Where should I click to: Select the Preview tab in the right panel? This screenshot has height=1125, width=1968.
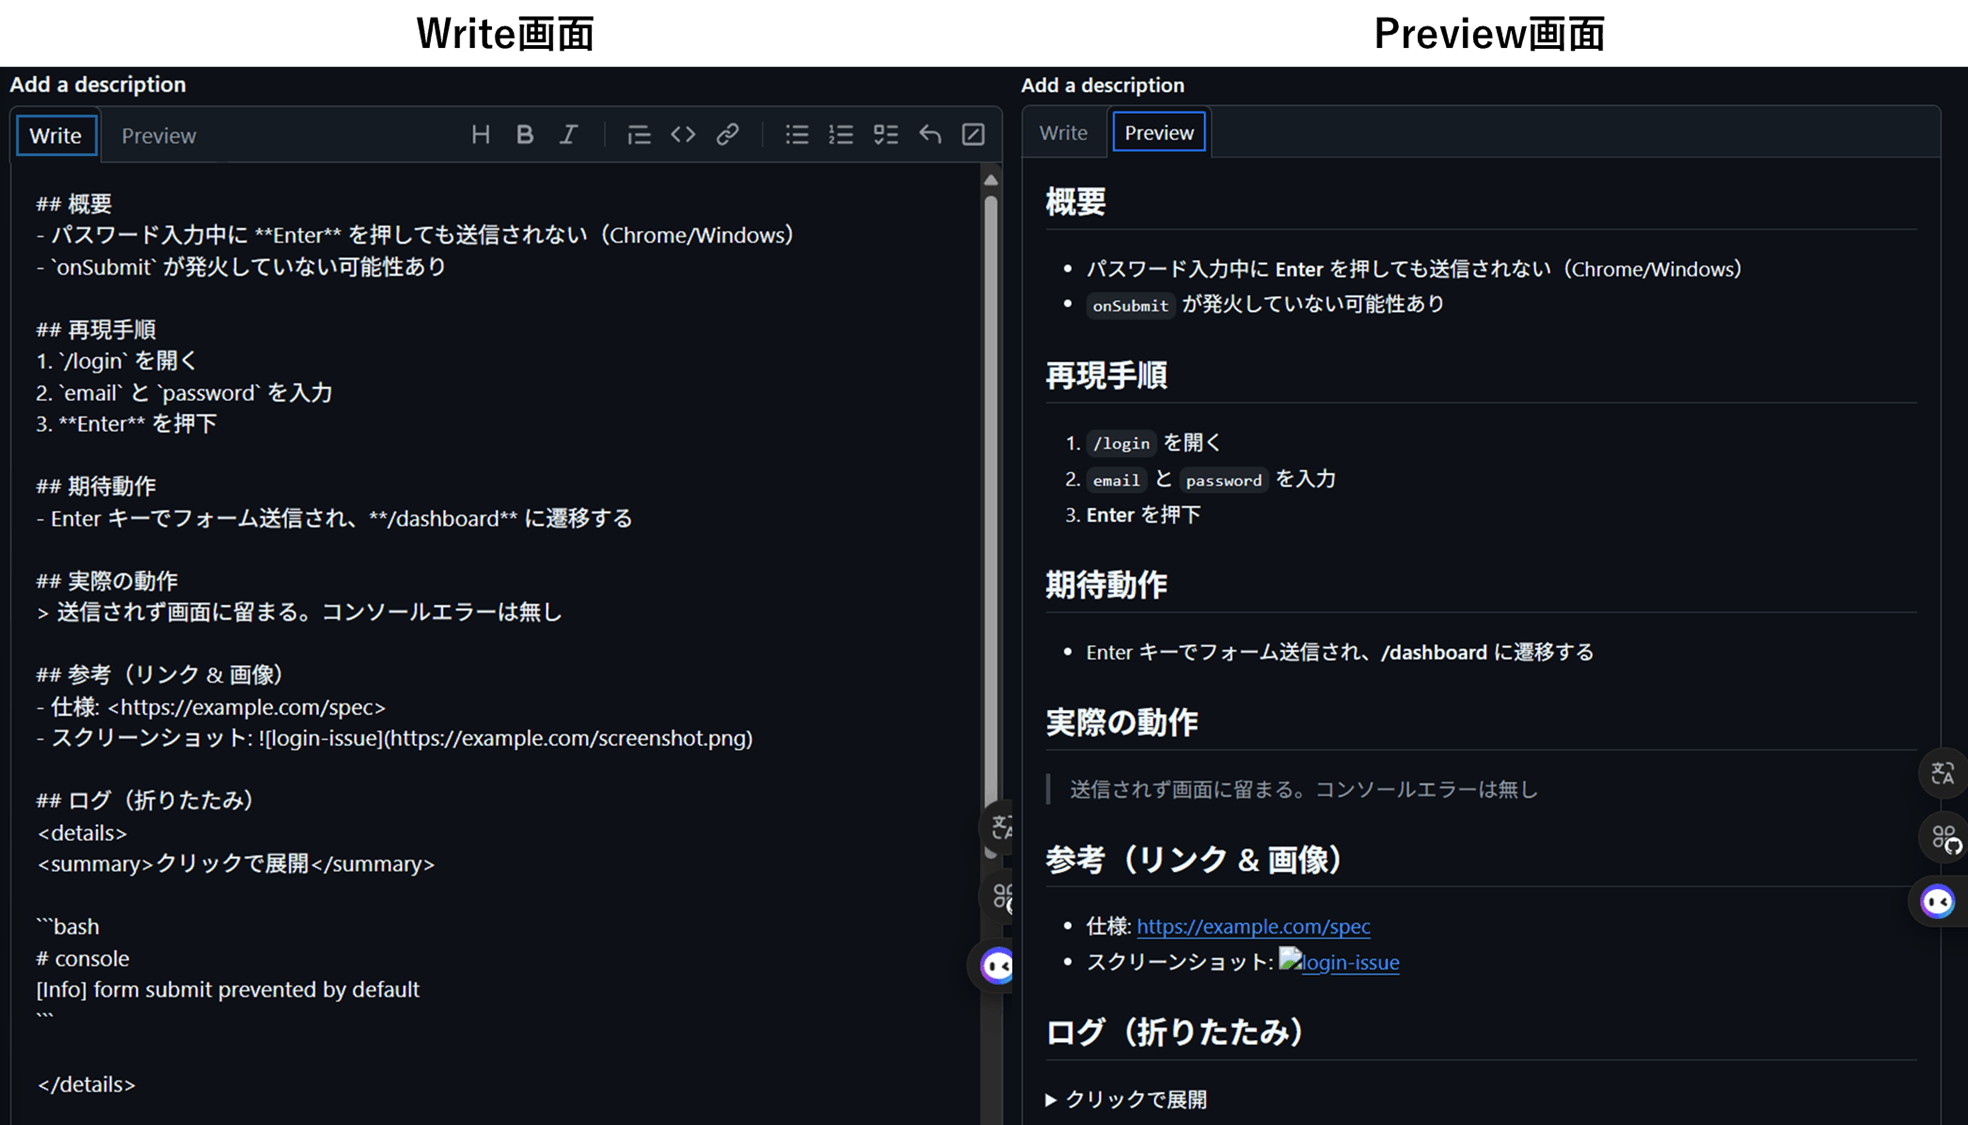[1159, 133]
